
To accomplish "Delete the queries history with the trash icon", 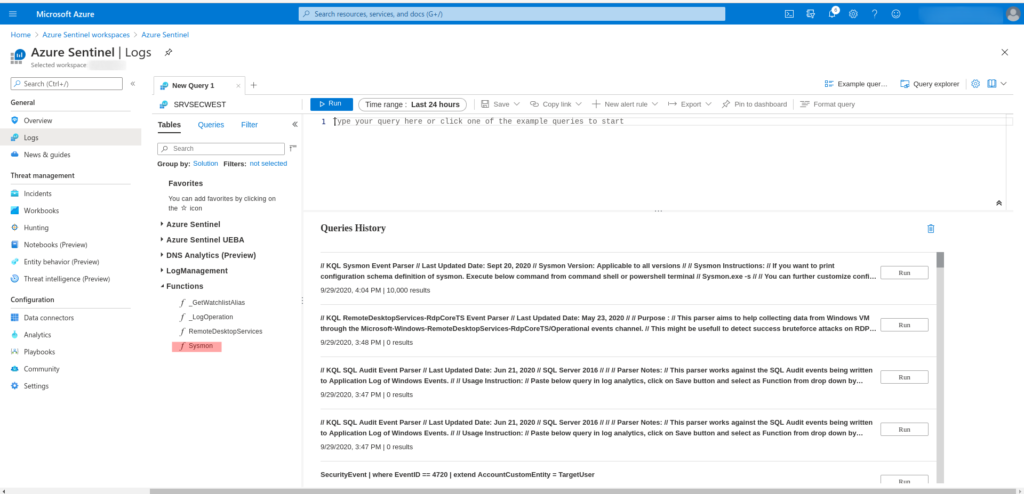I will coord(931,229).
